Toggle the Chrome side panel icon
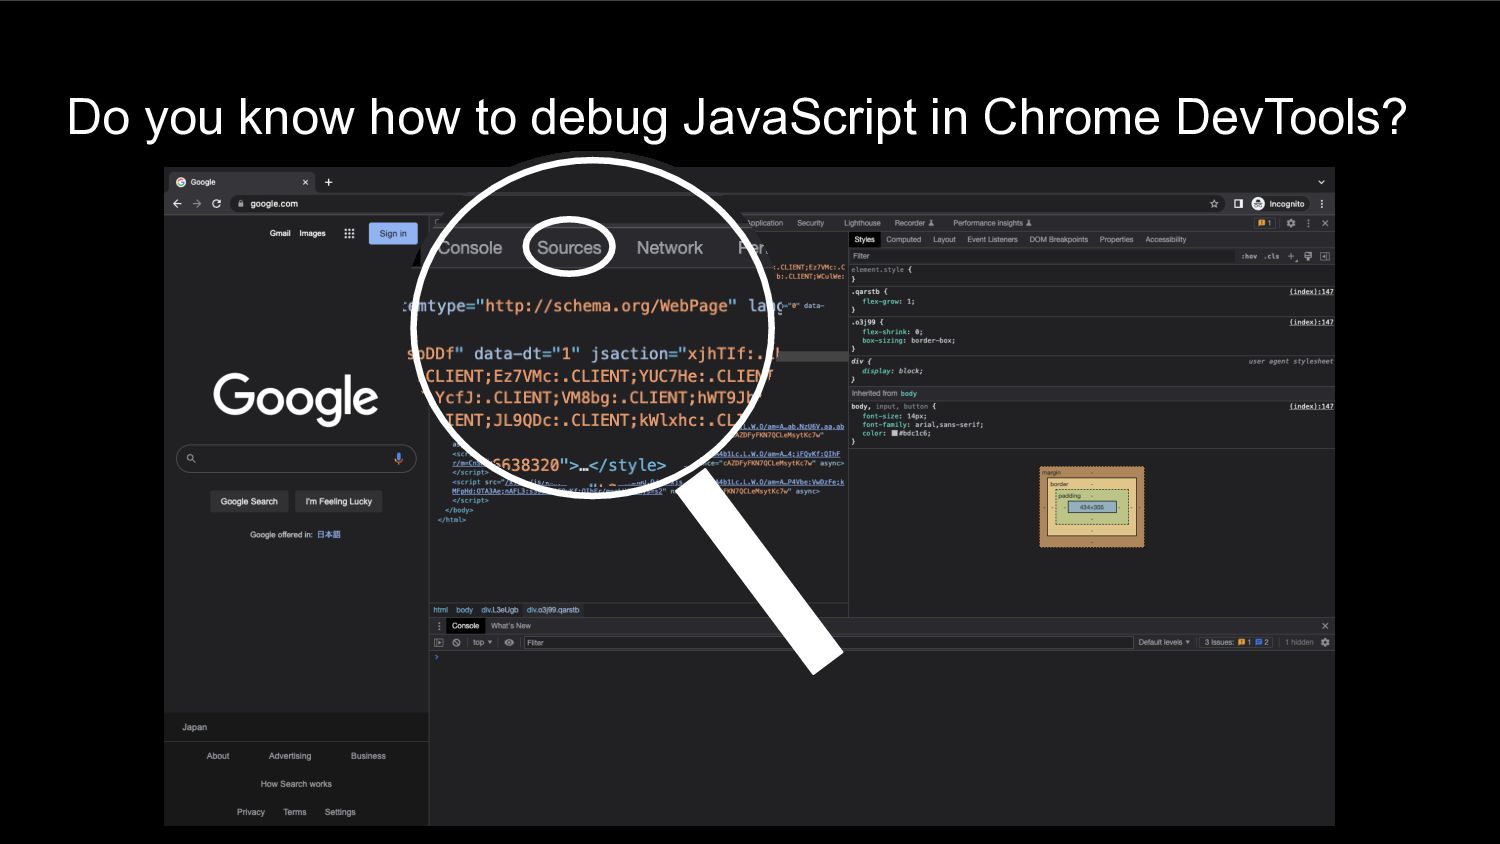This screenshot has width=1500, height=844. [x=1238, y=204]
